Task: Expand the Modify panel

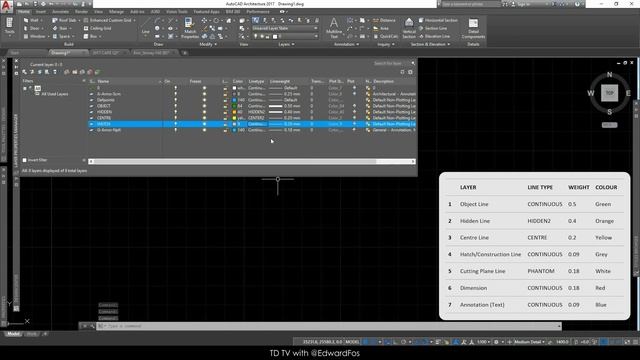Action: pyautogui.click(x=208, y=44)
